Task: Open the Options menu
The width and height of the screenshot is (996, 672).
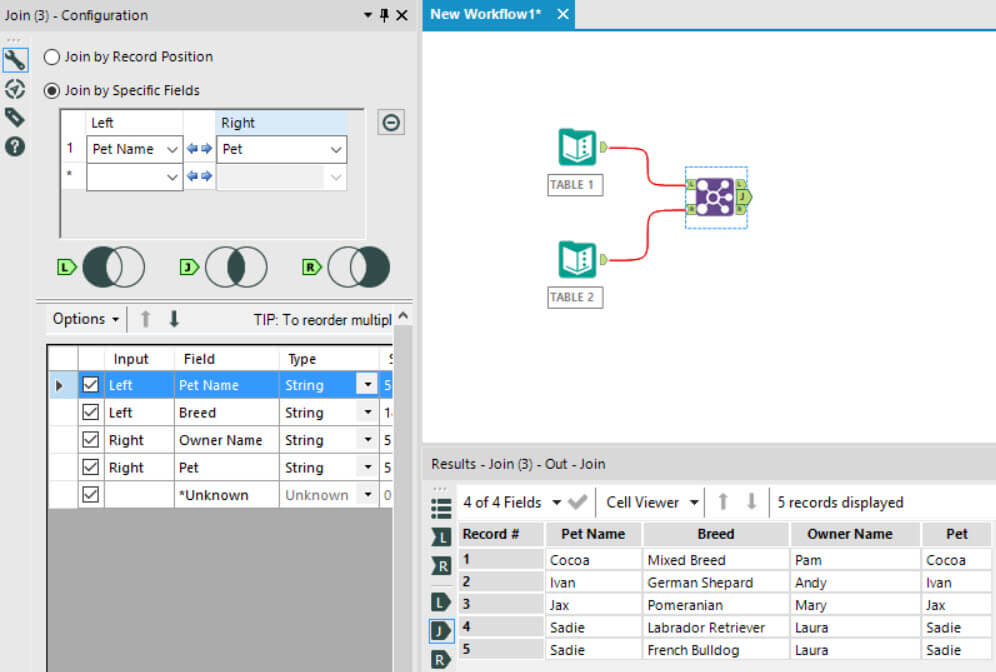Action: (x=85, y=319)
